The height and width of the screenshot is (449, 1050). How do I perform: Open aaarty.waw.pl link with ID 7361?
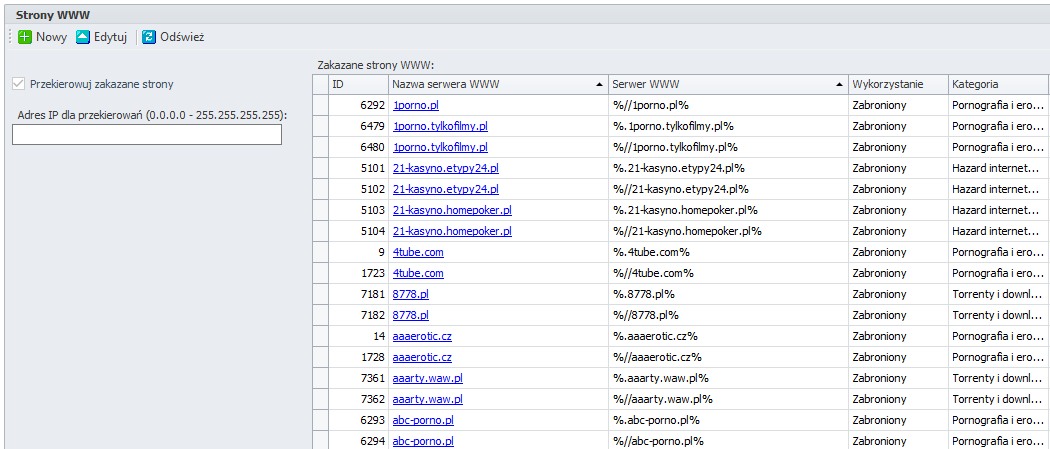[x=427, y=378]
